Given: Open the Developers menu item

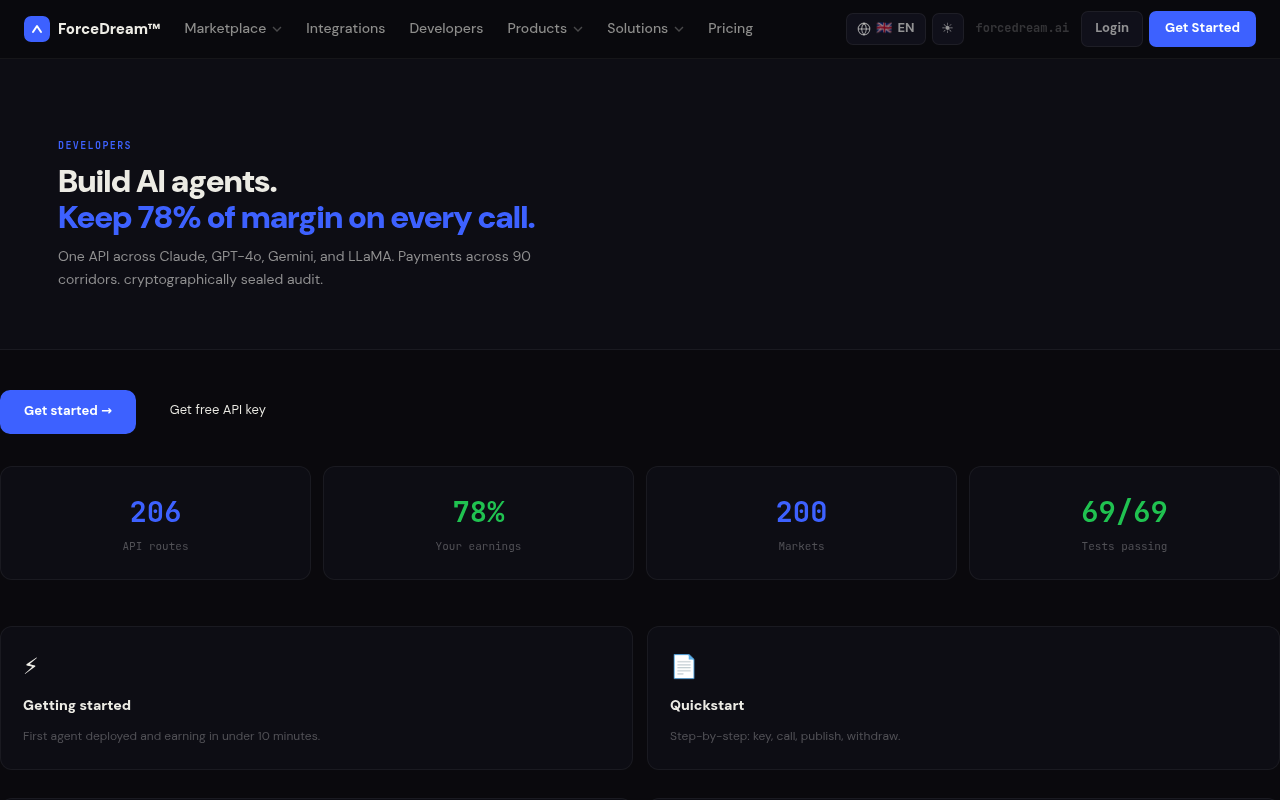Looking at the screenshot, I should pyautogui.click(x=446, y=29).
